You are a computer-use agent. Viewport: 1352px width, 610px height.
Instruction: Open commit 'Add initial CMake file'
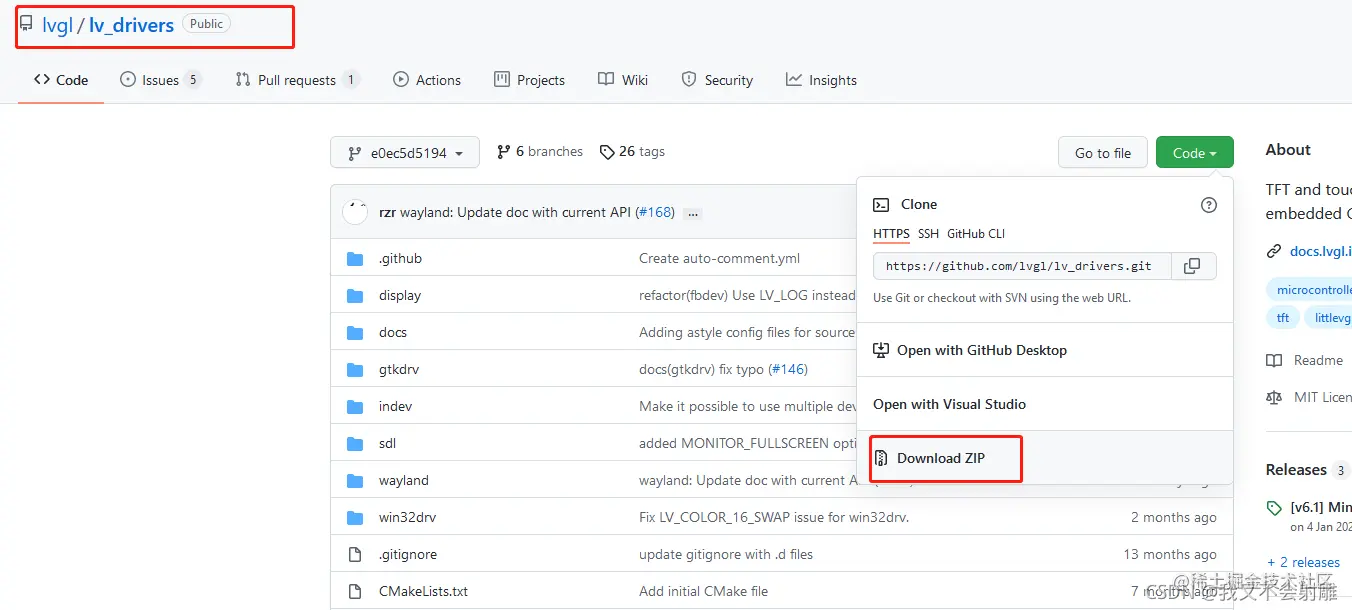pyautogui.click(x=704, y=591)
